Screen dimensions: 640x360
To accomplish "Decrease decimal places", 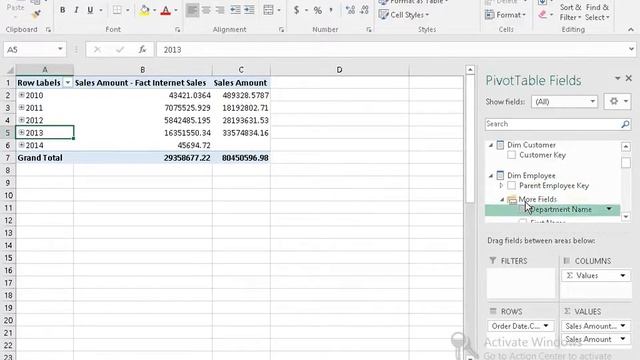I will pos(364,10).
